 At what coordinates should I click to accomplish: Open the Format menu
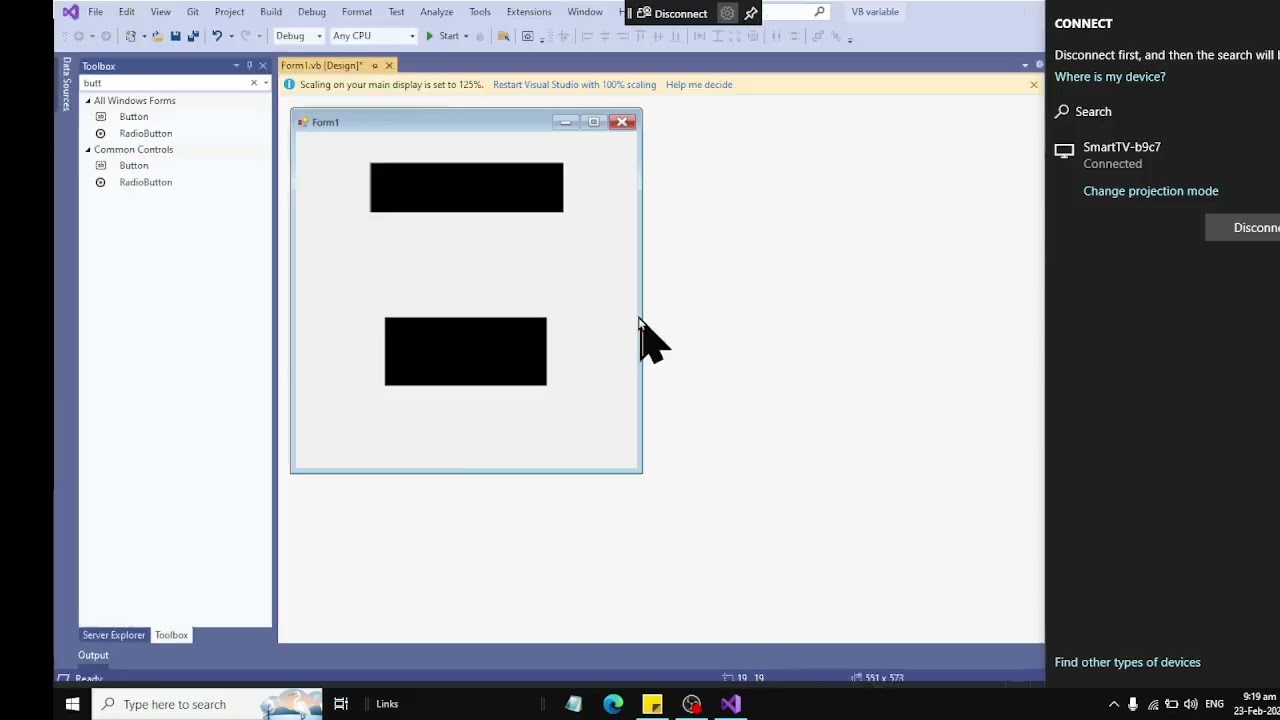[x=357, y=12]
